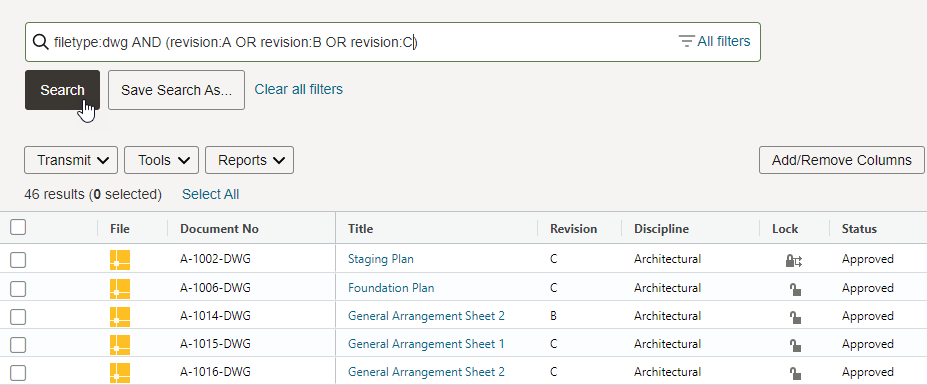Open the file icon for A-1016-DWG

(120, 373)
